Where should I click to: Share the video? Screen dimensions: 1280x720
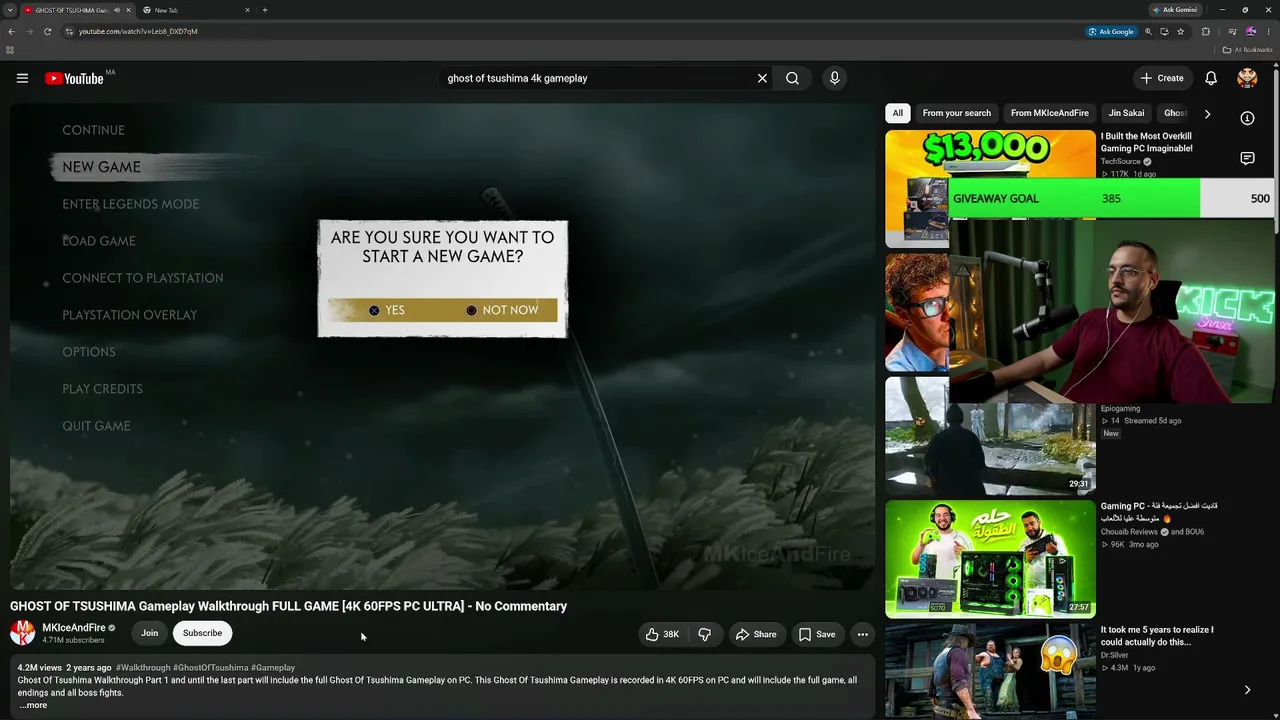click(756, 634)
